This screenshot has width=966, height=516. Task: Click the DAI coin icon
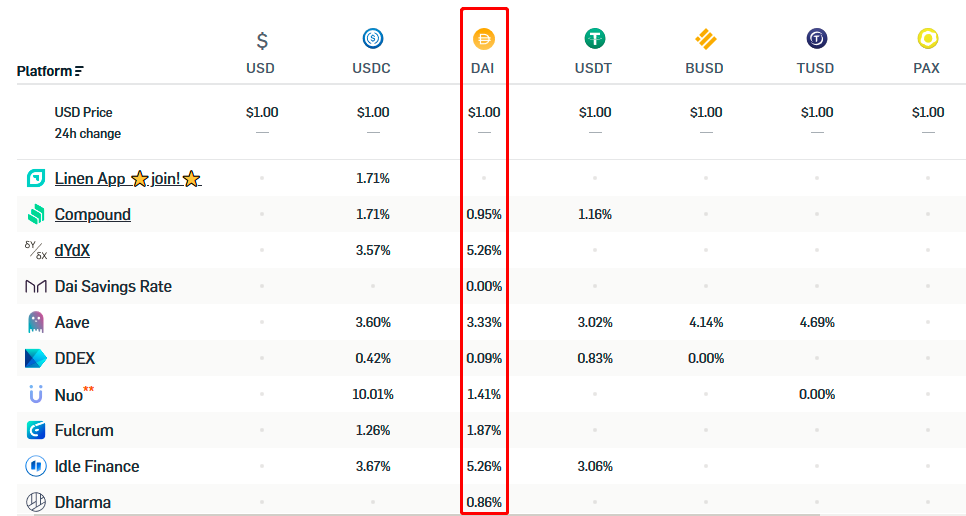(x=484, y=39)
